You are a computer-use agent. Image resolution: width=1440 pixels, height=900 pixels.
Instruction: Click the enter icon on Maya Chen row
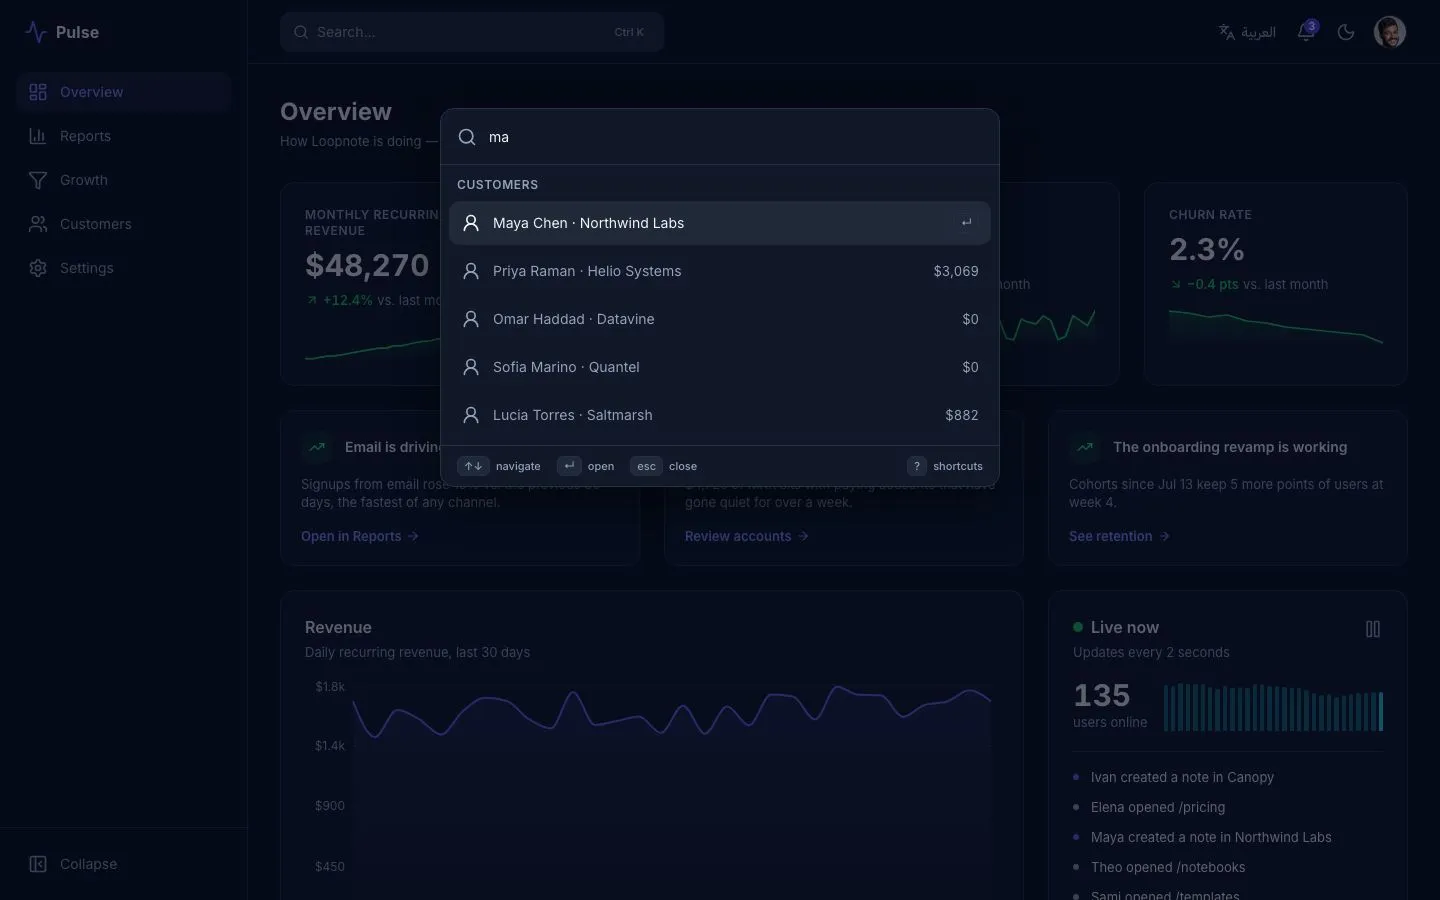coord(966,223)
